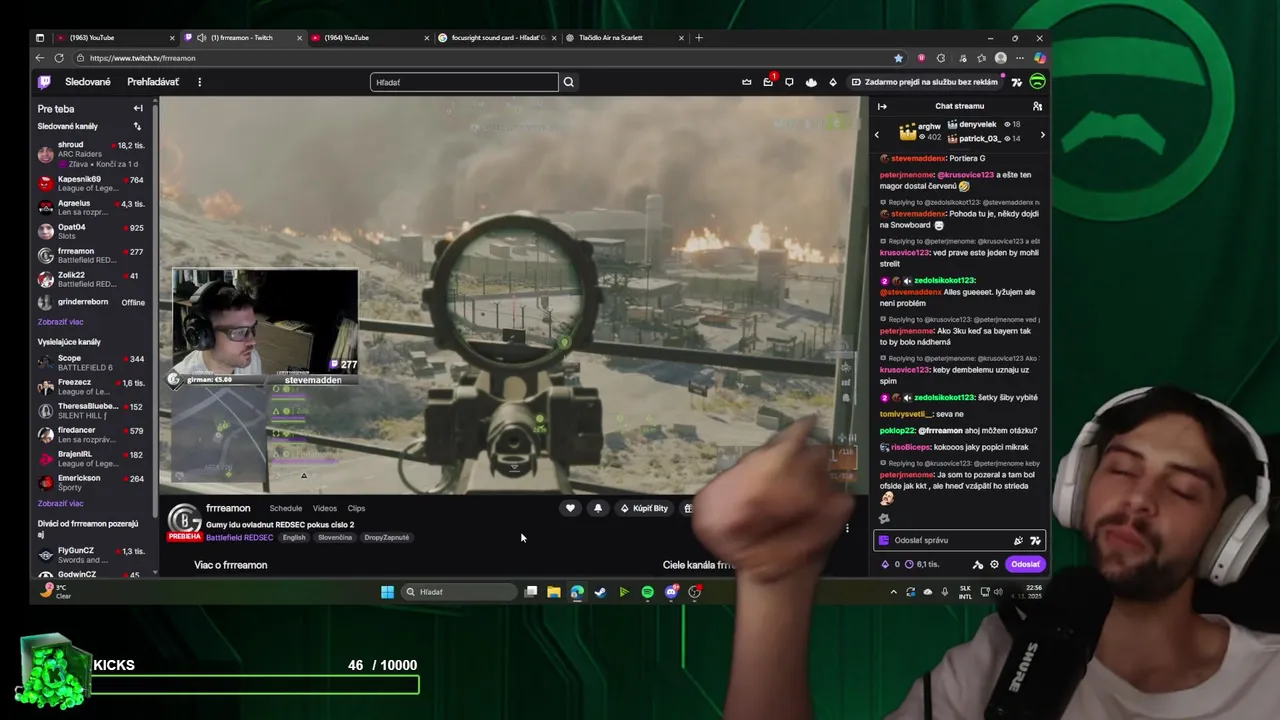Select Freezecz recommended channel

click(91, 386)
